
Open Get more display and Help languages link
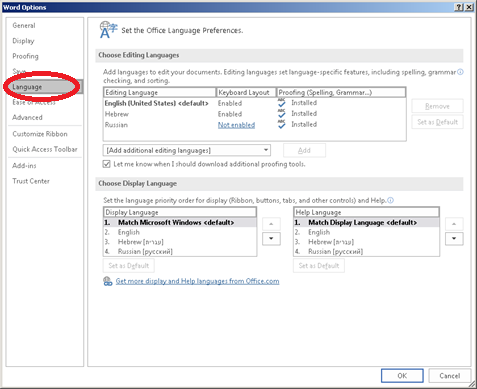click(197, 281)
